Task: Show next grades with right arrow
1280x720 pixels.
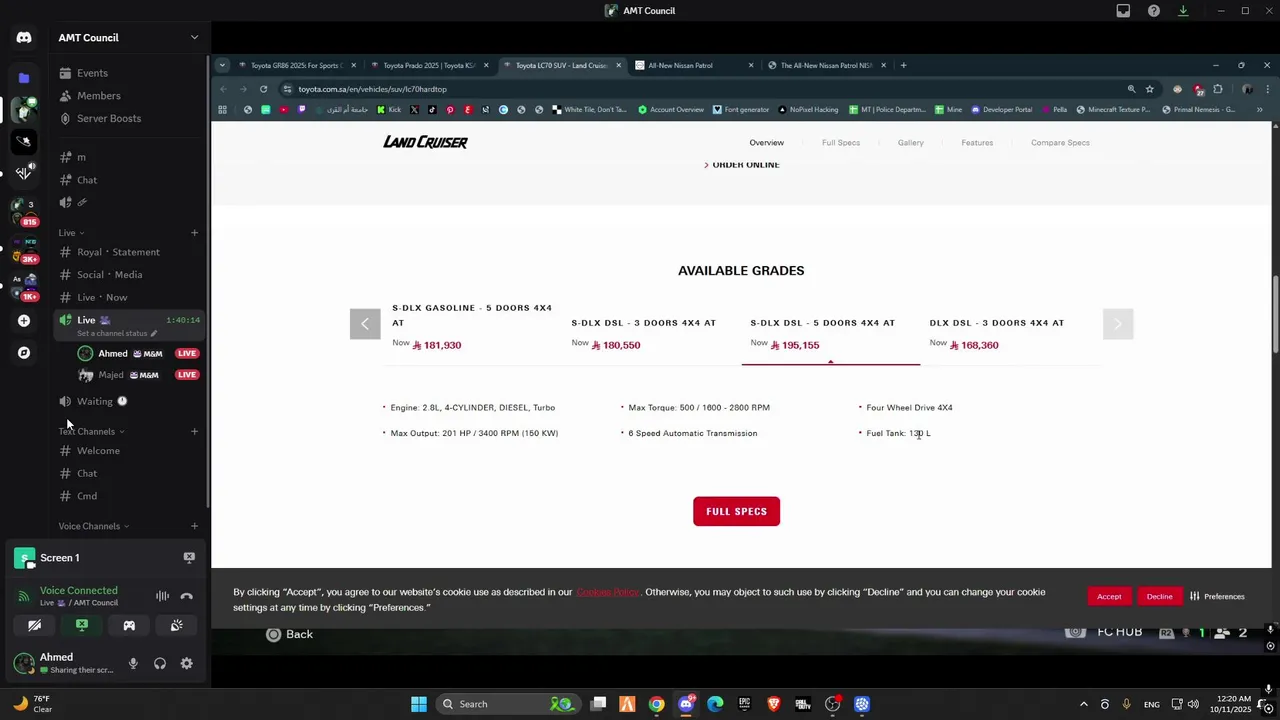Action: (1117, 324)
